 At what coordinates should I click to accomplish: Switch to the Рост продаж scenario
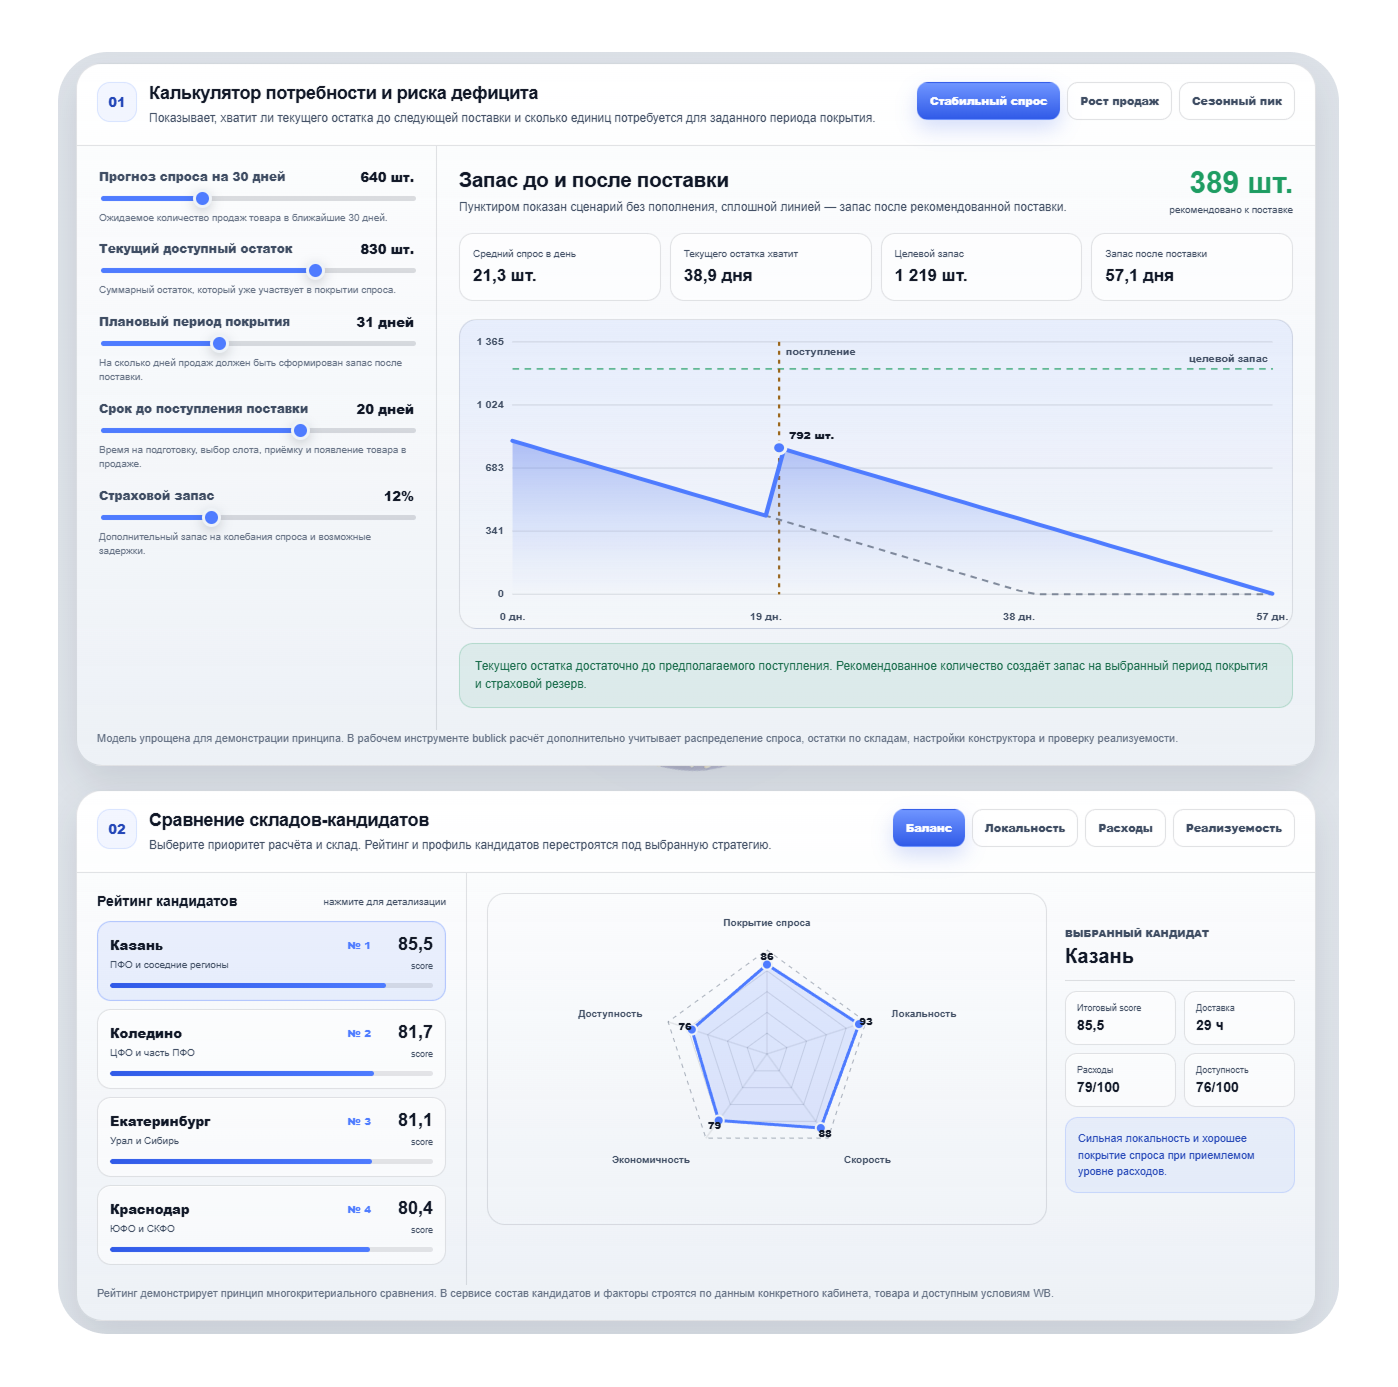[1119, 101]
